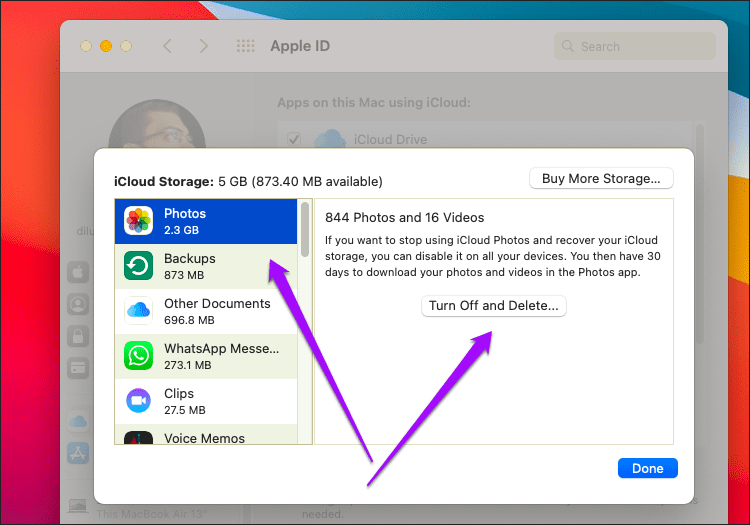Open Media & Purchases App Store icon
The image size is (750, 525).
coord(78,453)
